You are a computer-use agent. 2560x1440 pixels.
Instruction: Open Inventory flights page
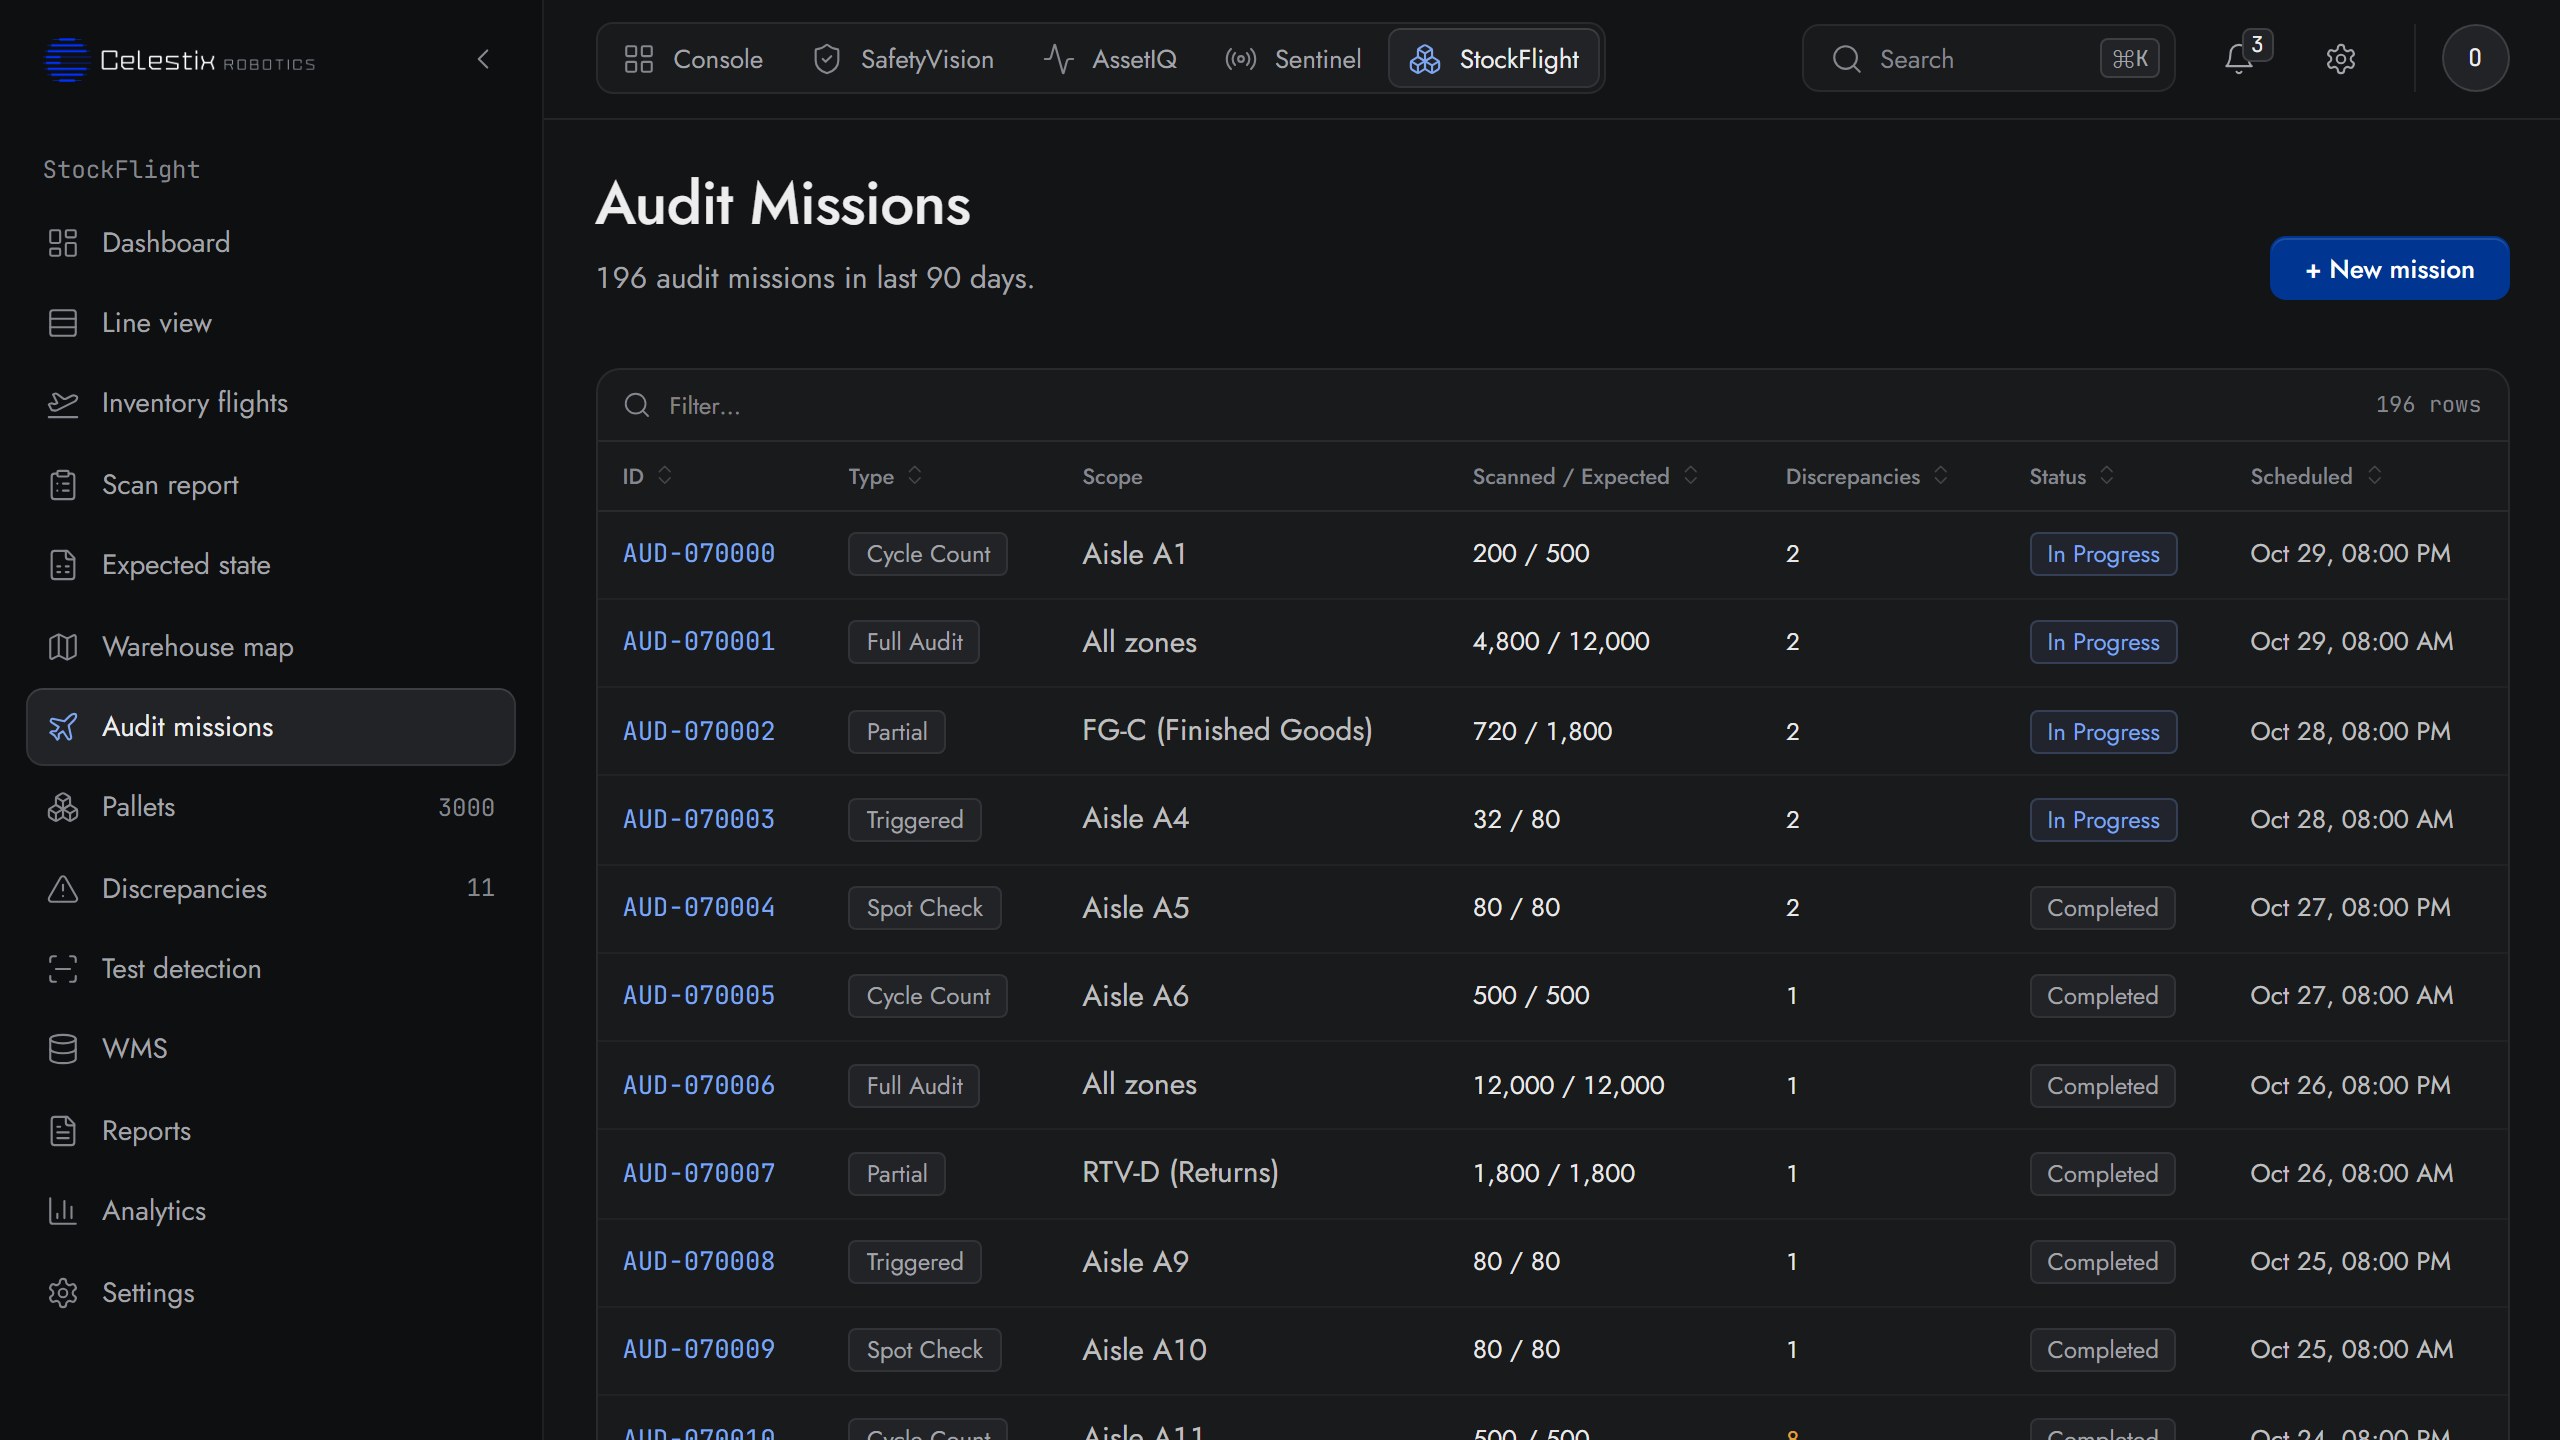click(x=271, y=403)
